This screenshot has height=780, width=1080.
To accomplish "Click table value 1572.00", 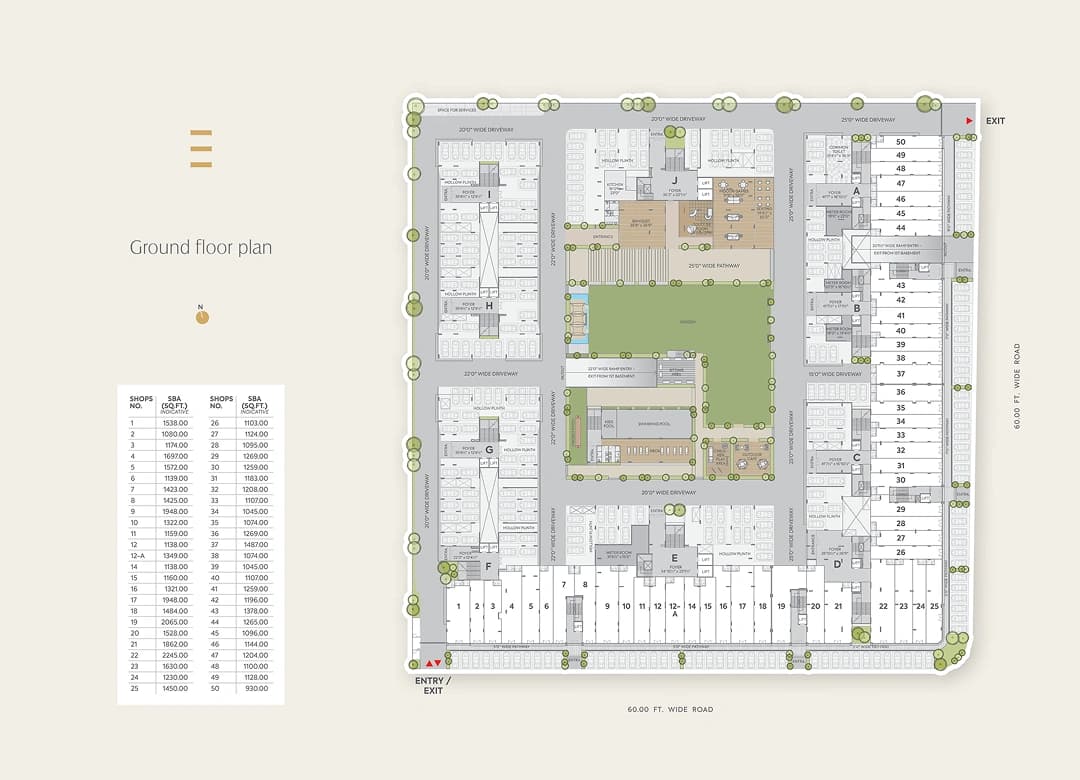I will (x=175, y=467).
